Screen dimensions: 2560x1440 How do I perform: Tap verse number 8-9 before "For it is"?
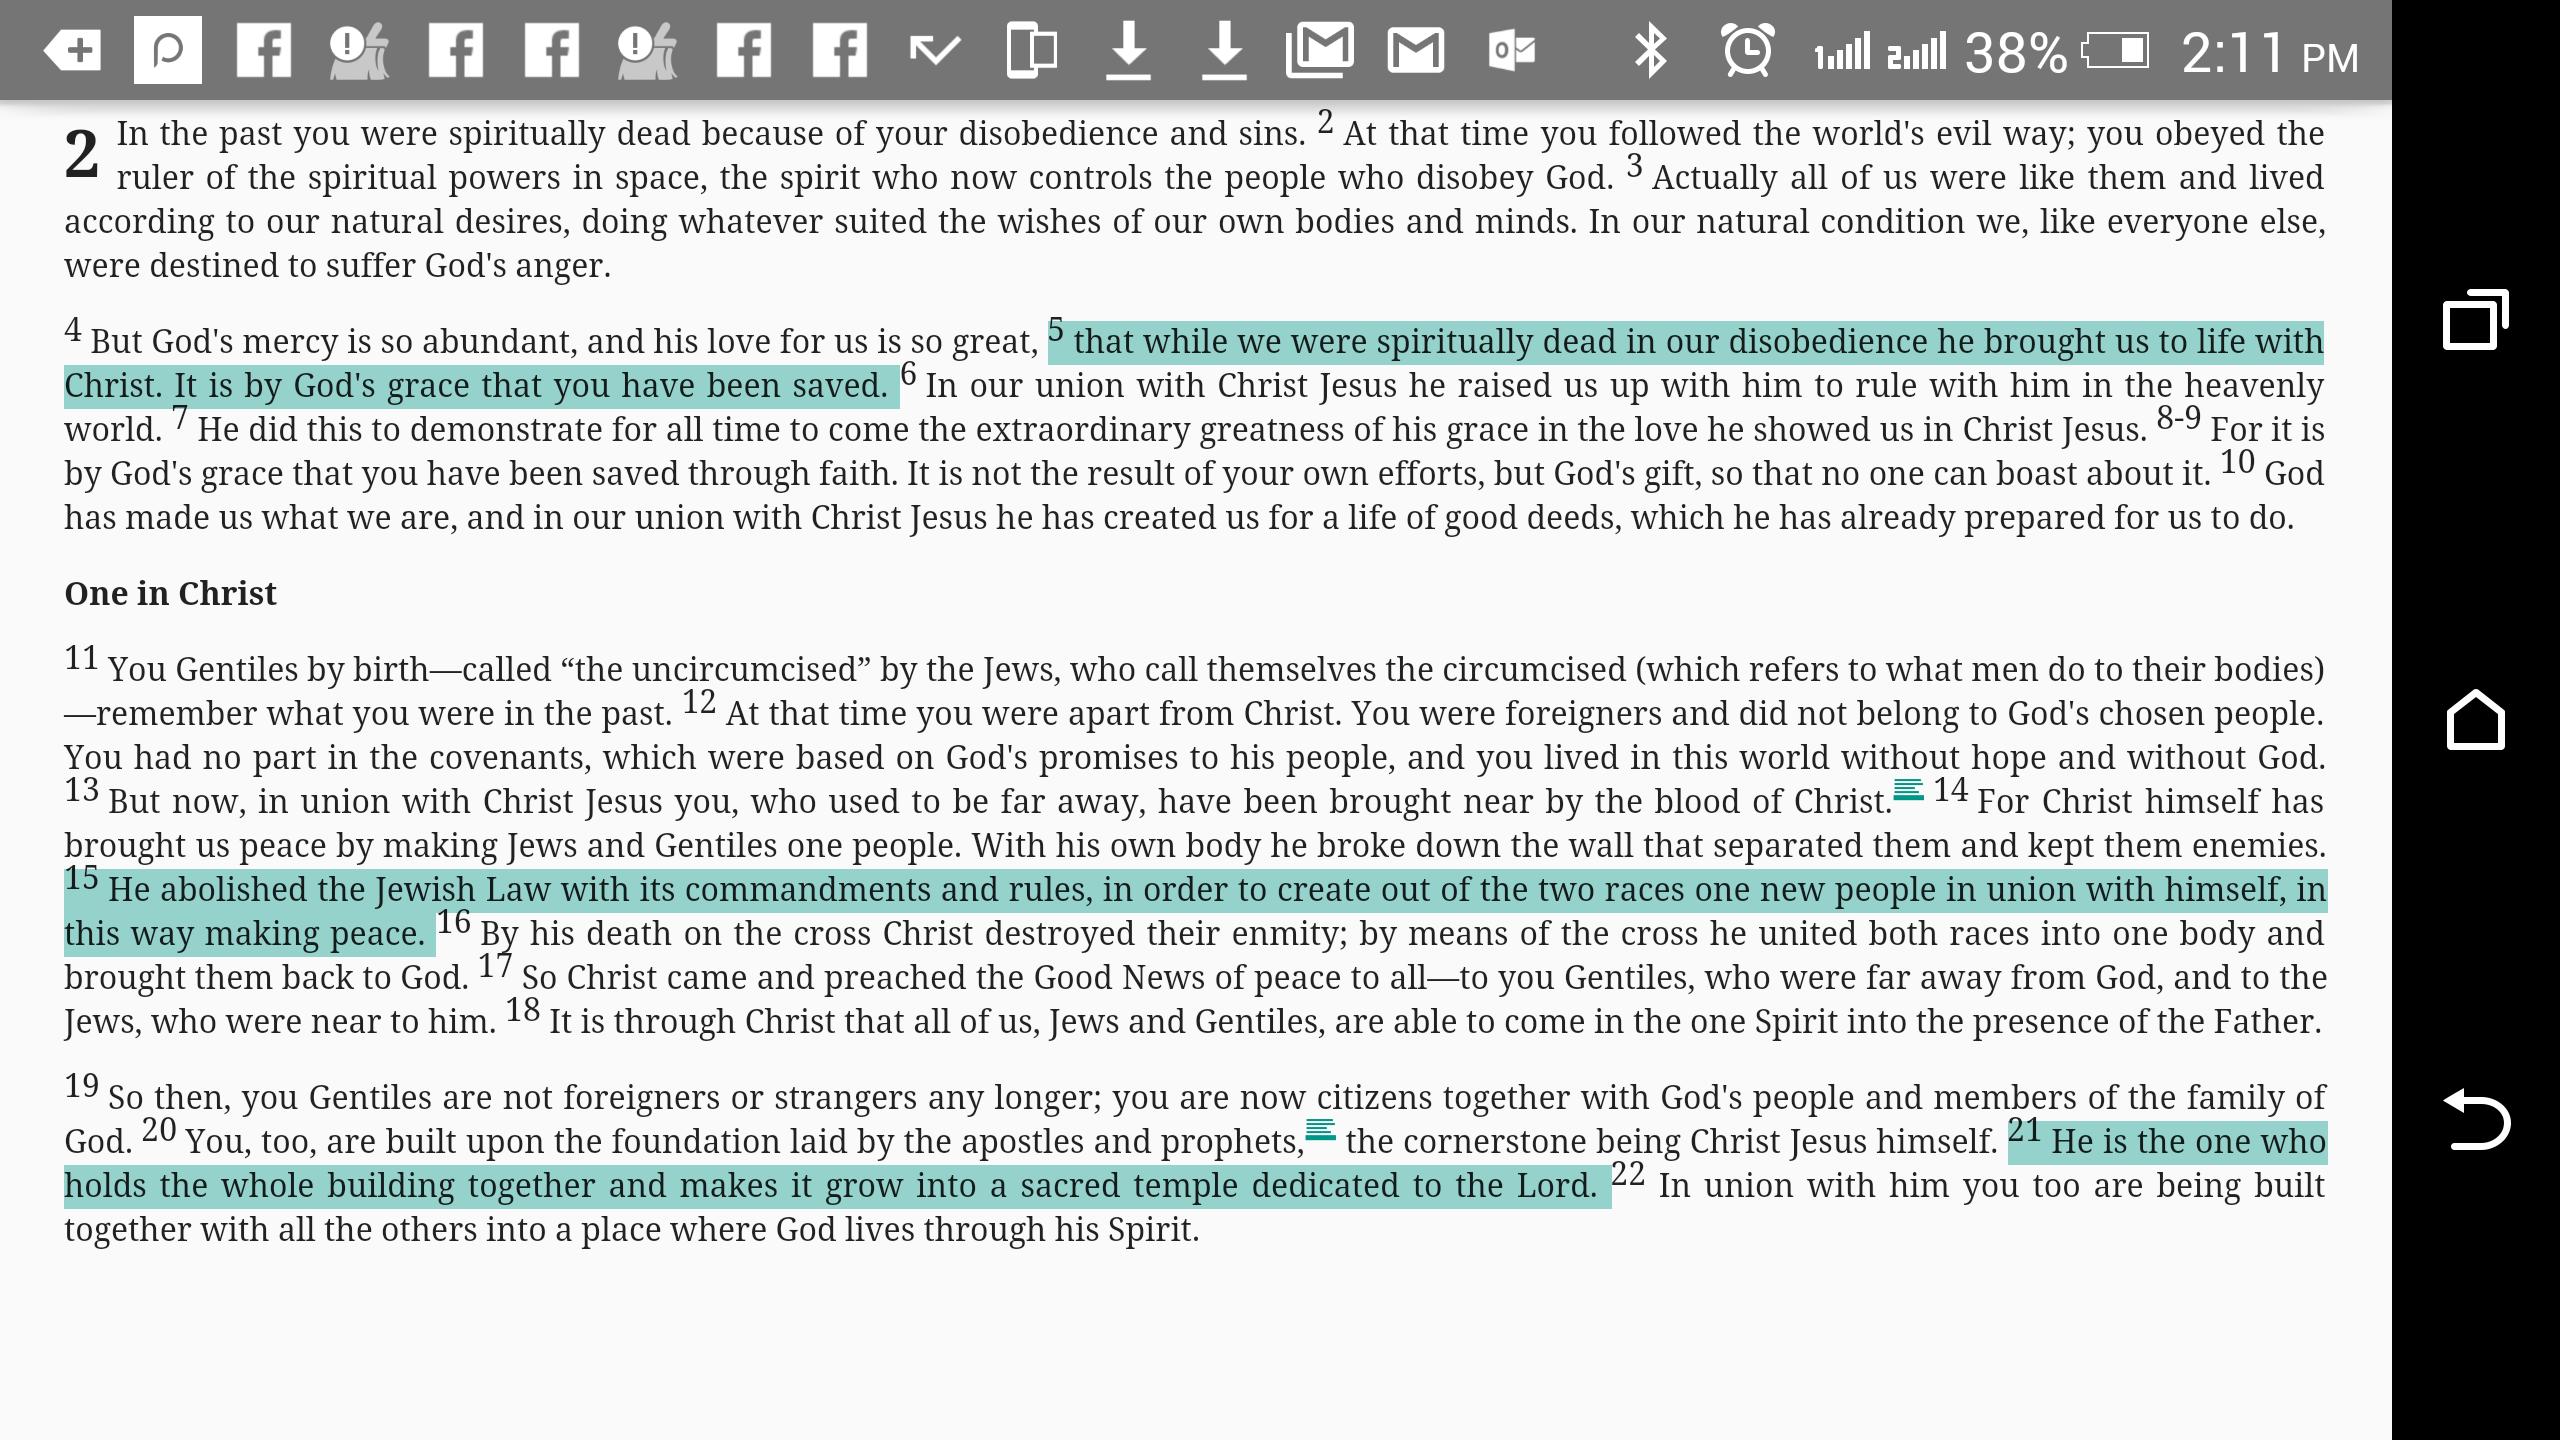pyautogui.click(x=2178, y=418)
